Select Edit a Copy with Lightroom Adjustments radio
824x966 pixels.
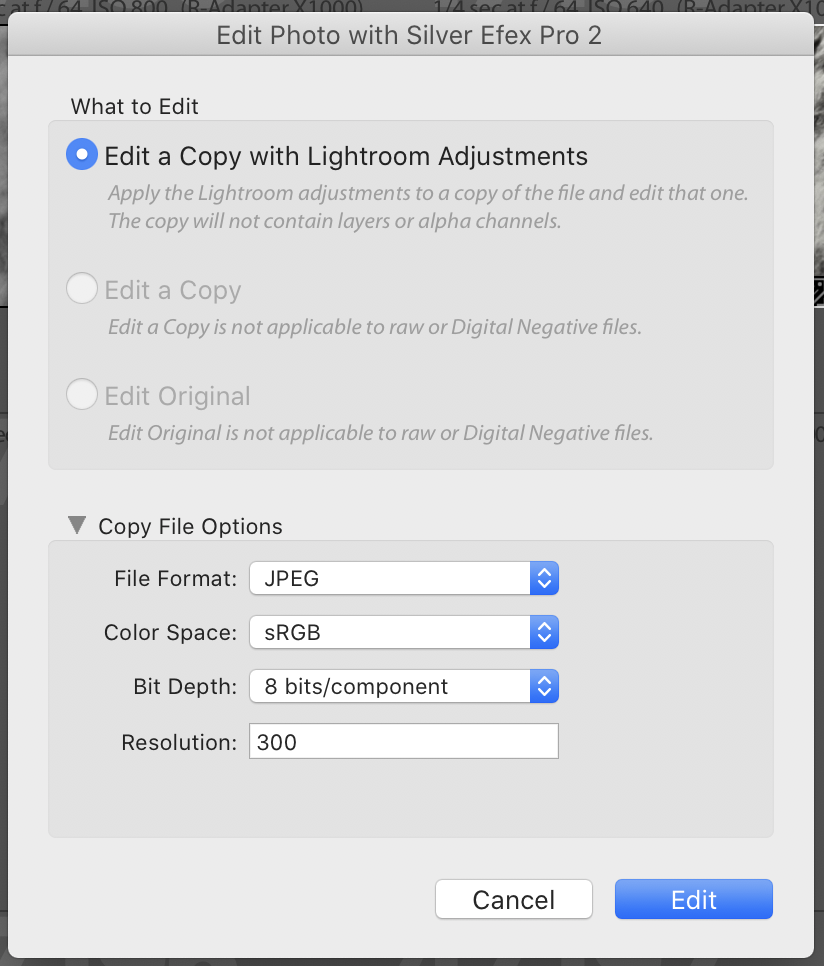coord(82,155)
